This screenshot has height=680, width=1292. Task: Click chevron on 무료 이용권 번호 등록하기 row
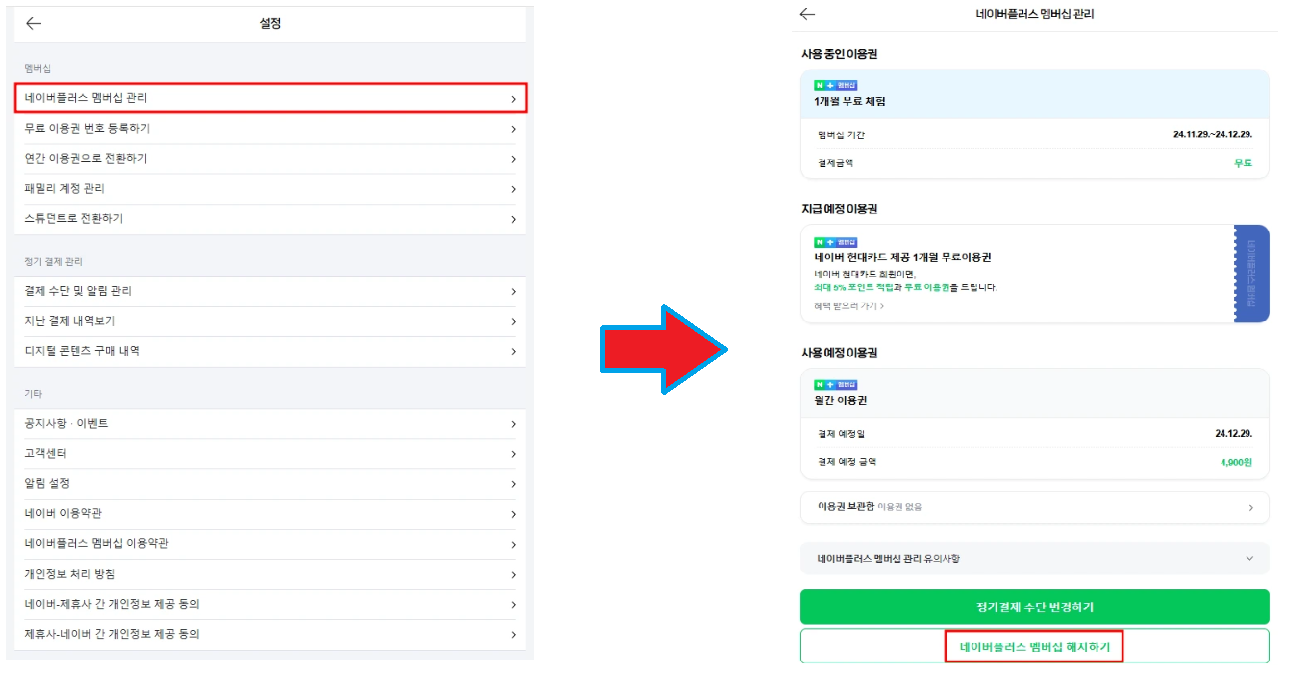[513, 129]
